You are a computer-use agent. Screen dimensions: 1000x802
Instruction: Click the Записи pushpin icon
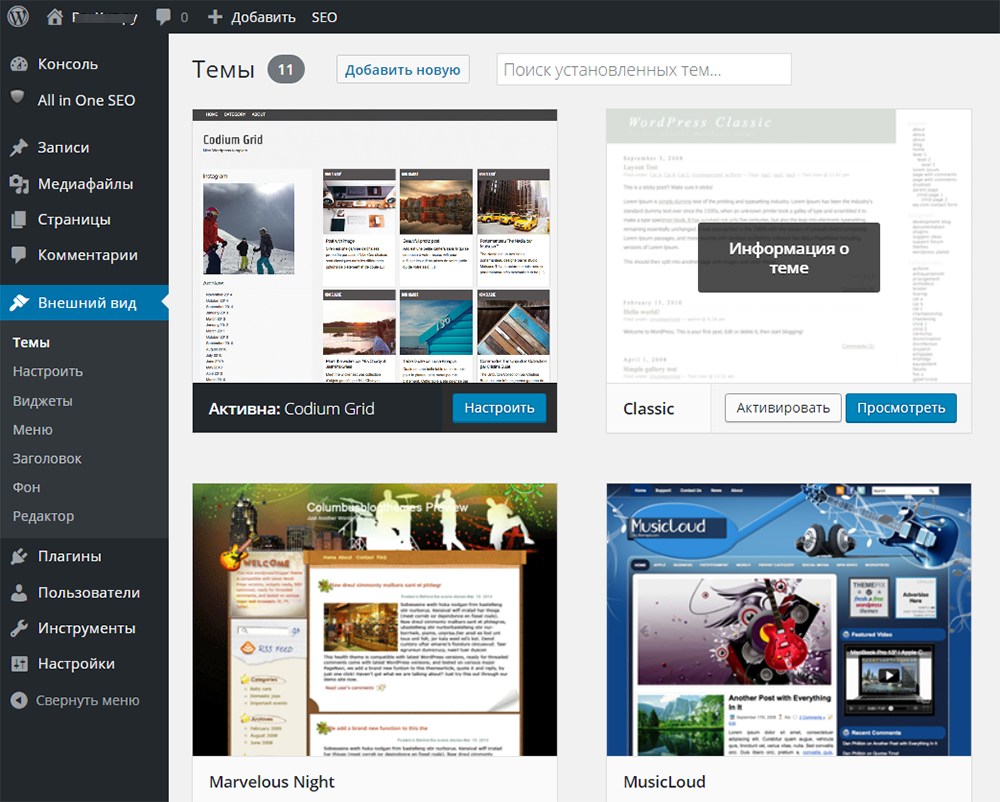18,148
